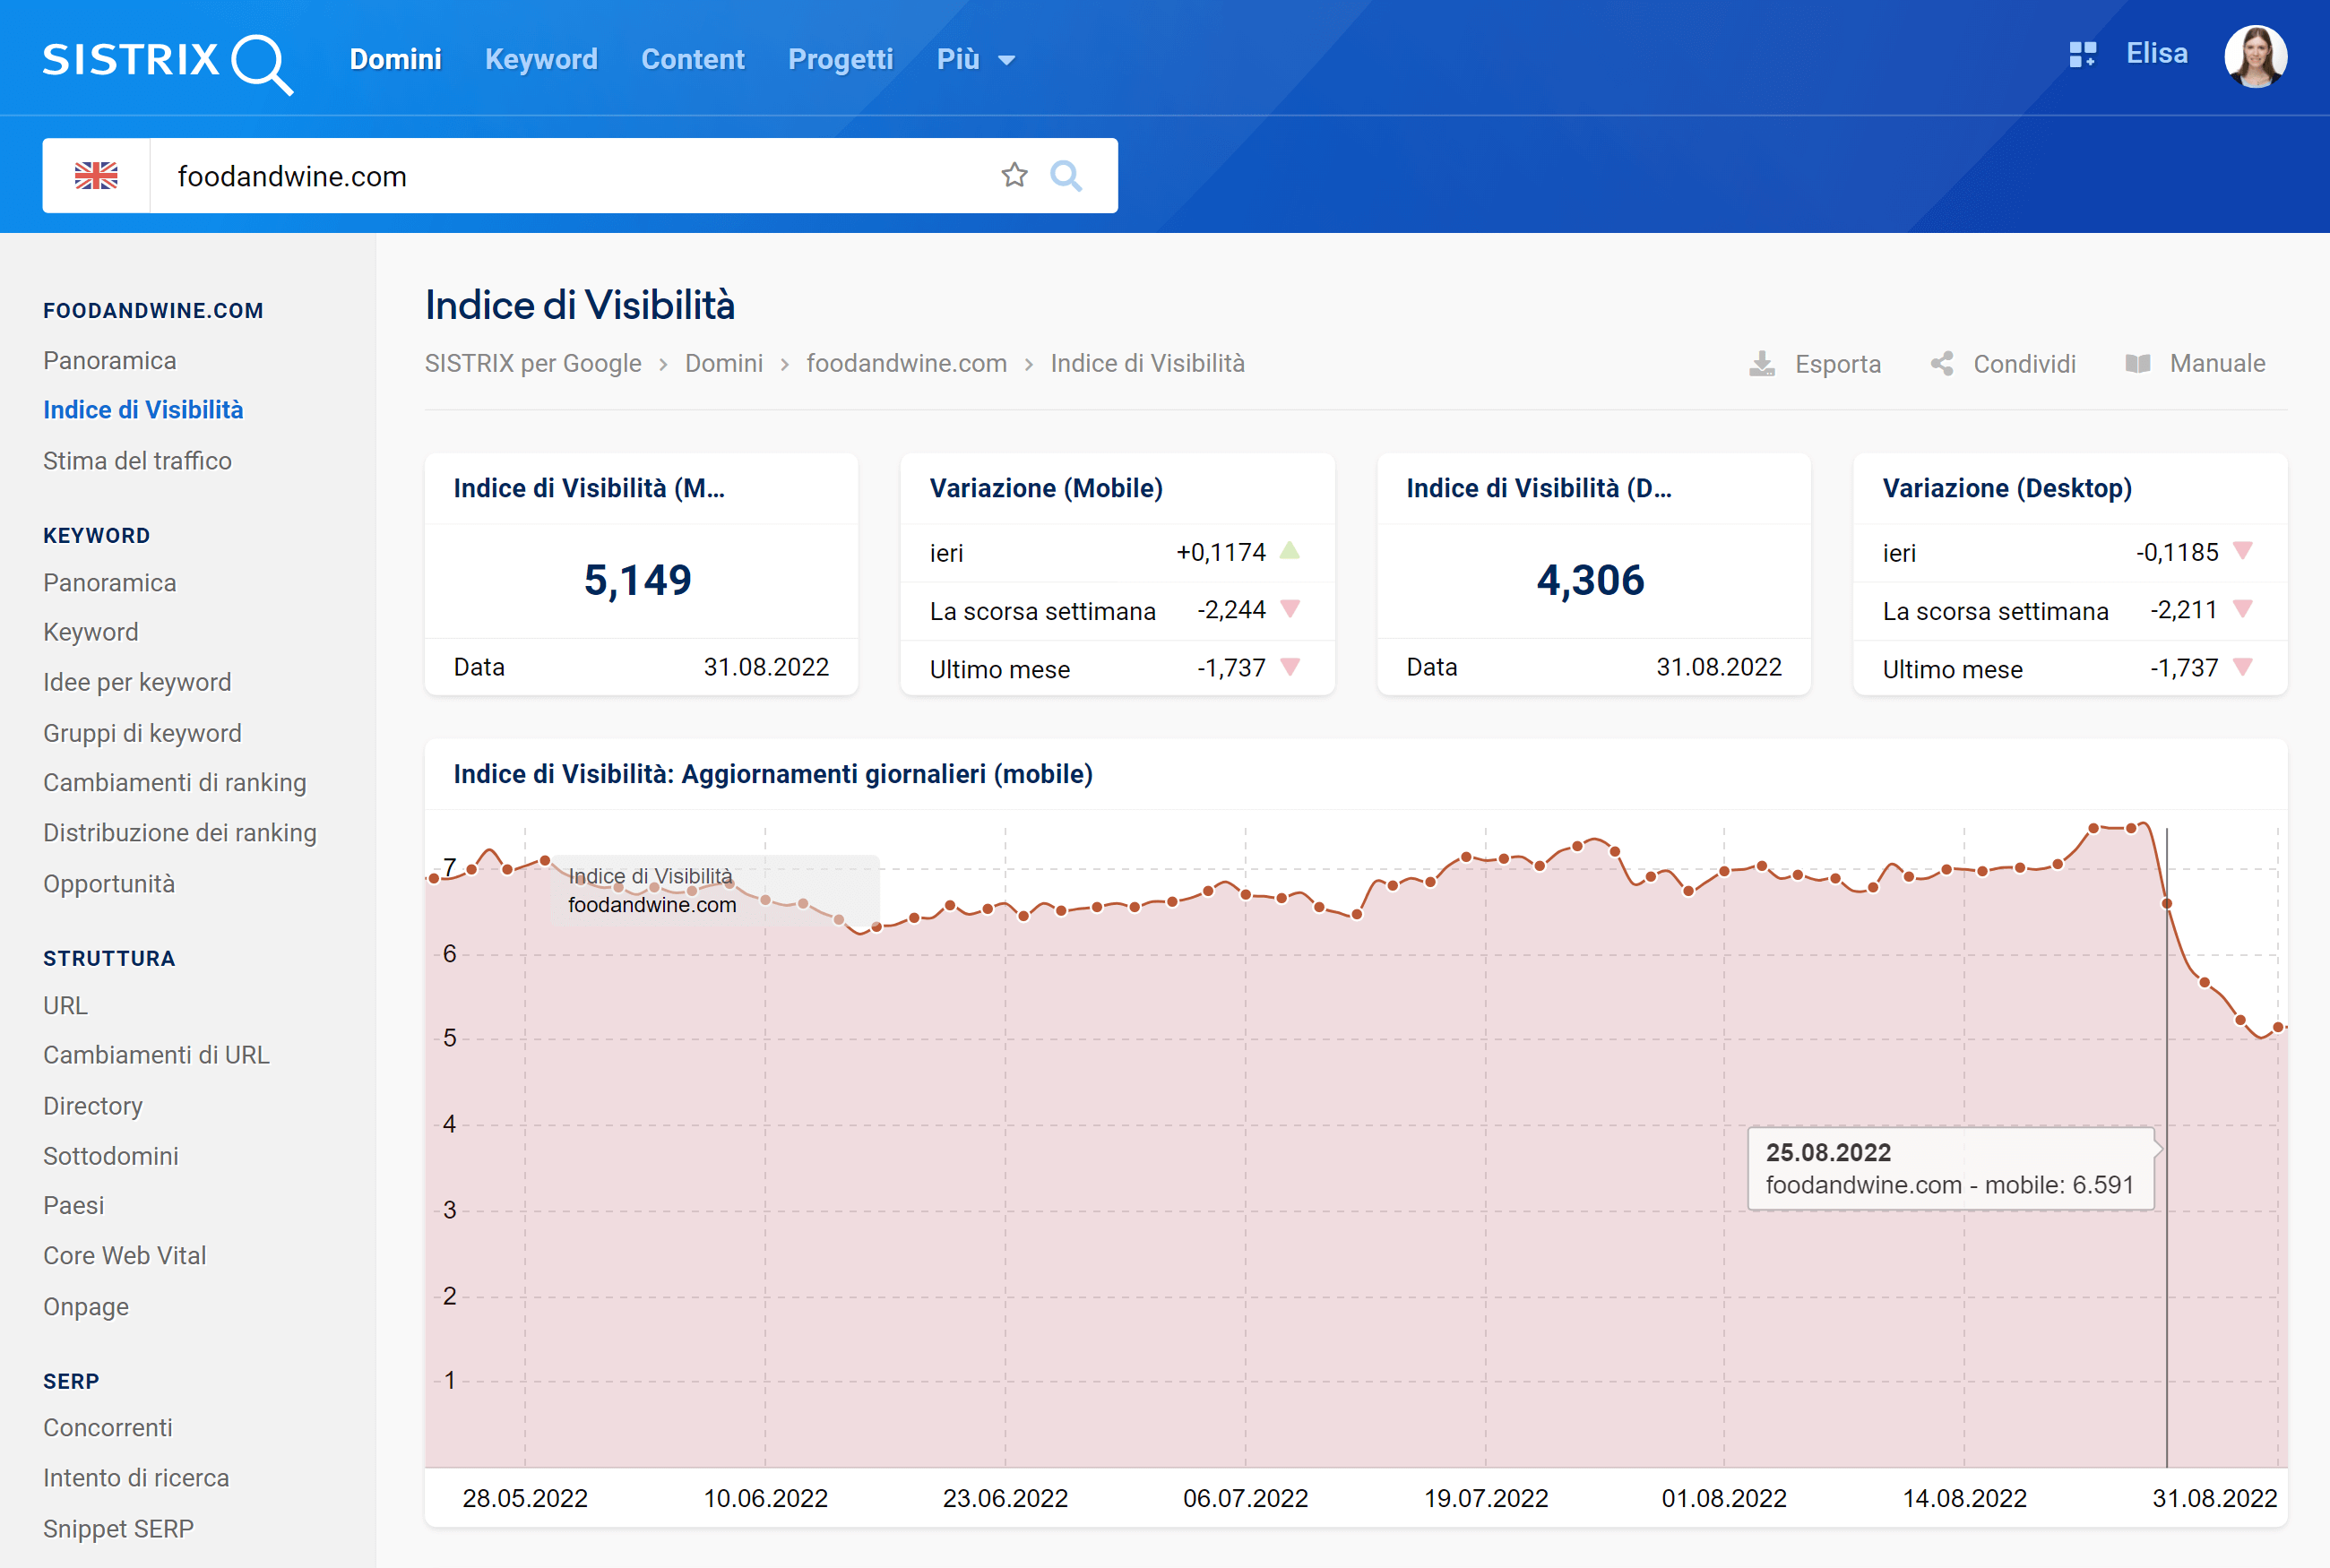
Task: Click the 28.05.2022 chart axis date
Action: (x=525, y=1498)
